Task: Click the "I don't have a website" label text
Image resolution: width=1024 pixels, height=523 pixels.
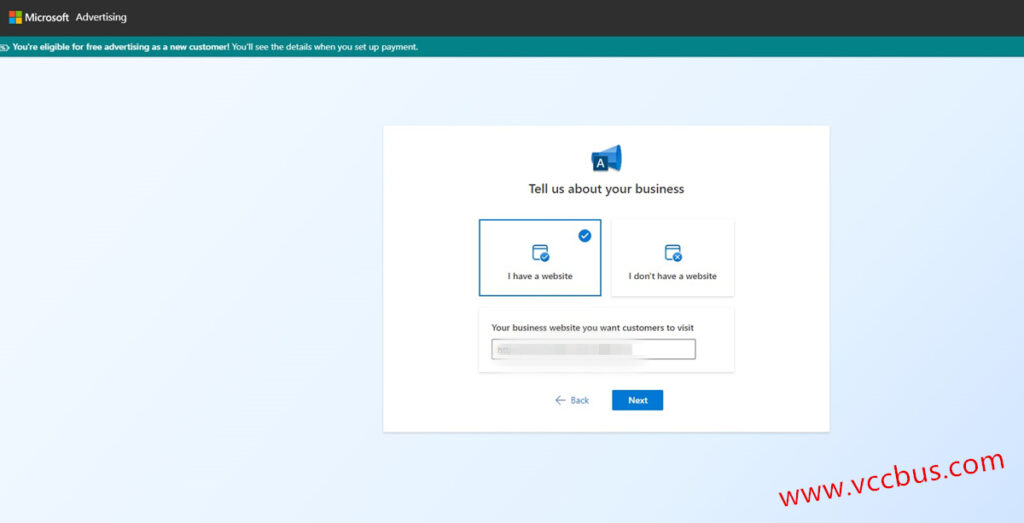Action: (672, 276)
